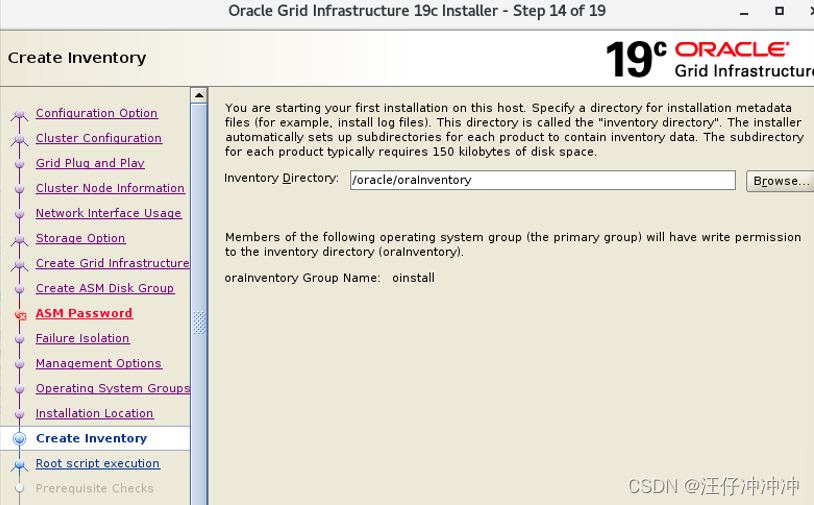Click the Create Inventory page heading
Viewport: 814px width, 505px height.
tap(77, 58)
